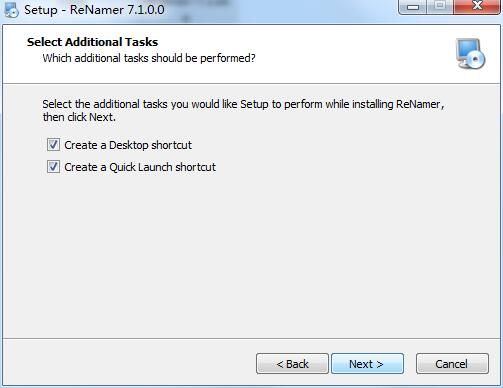Close the ReNamer Setup window
Viewport: 503px width, 388px height.
point(477,7)
